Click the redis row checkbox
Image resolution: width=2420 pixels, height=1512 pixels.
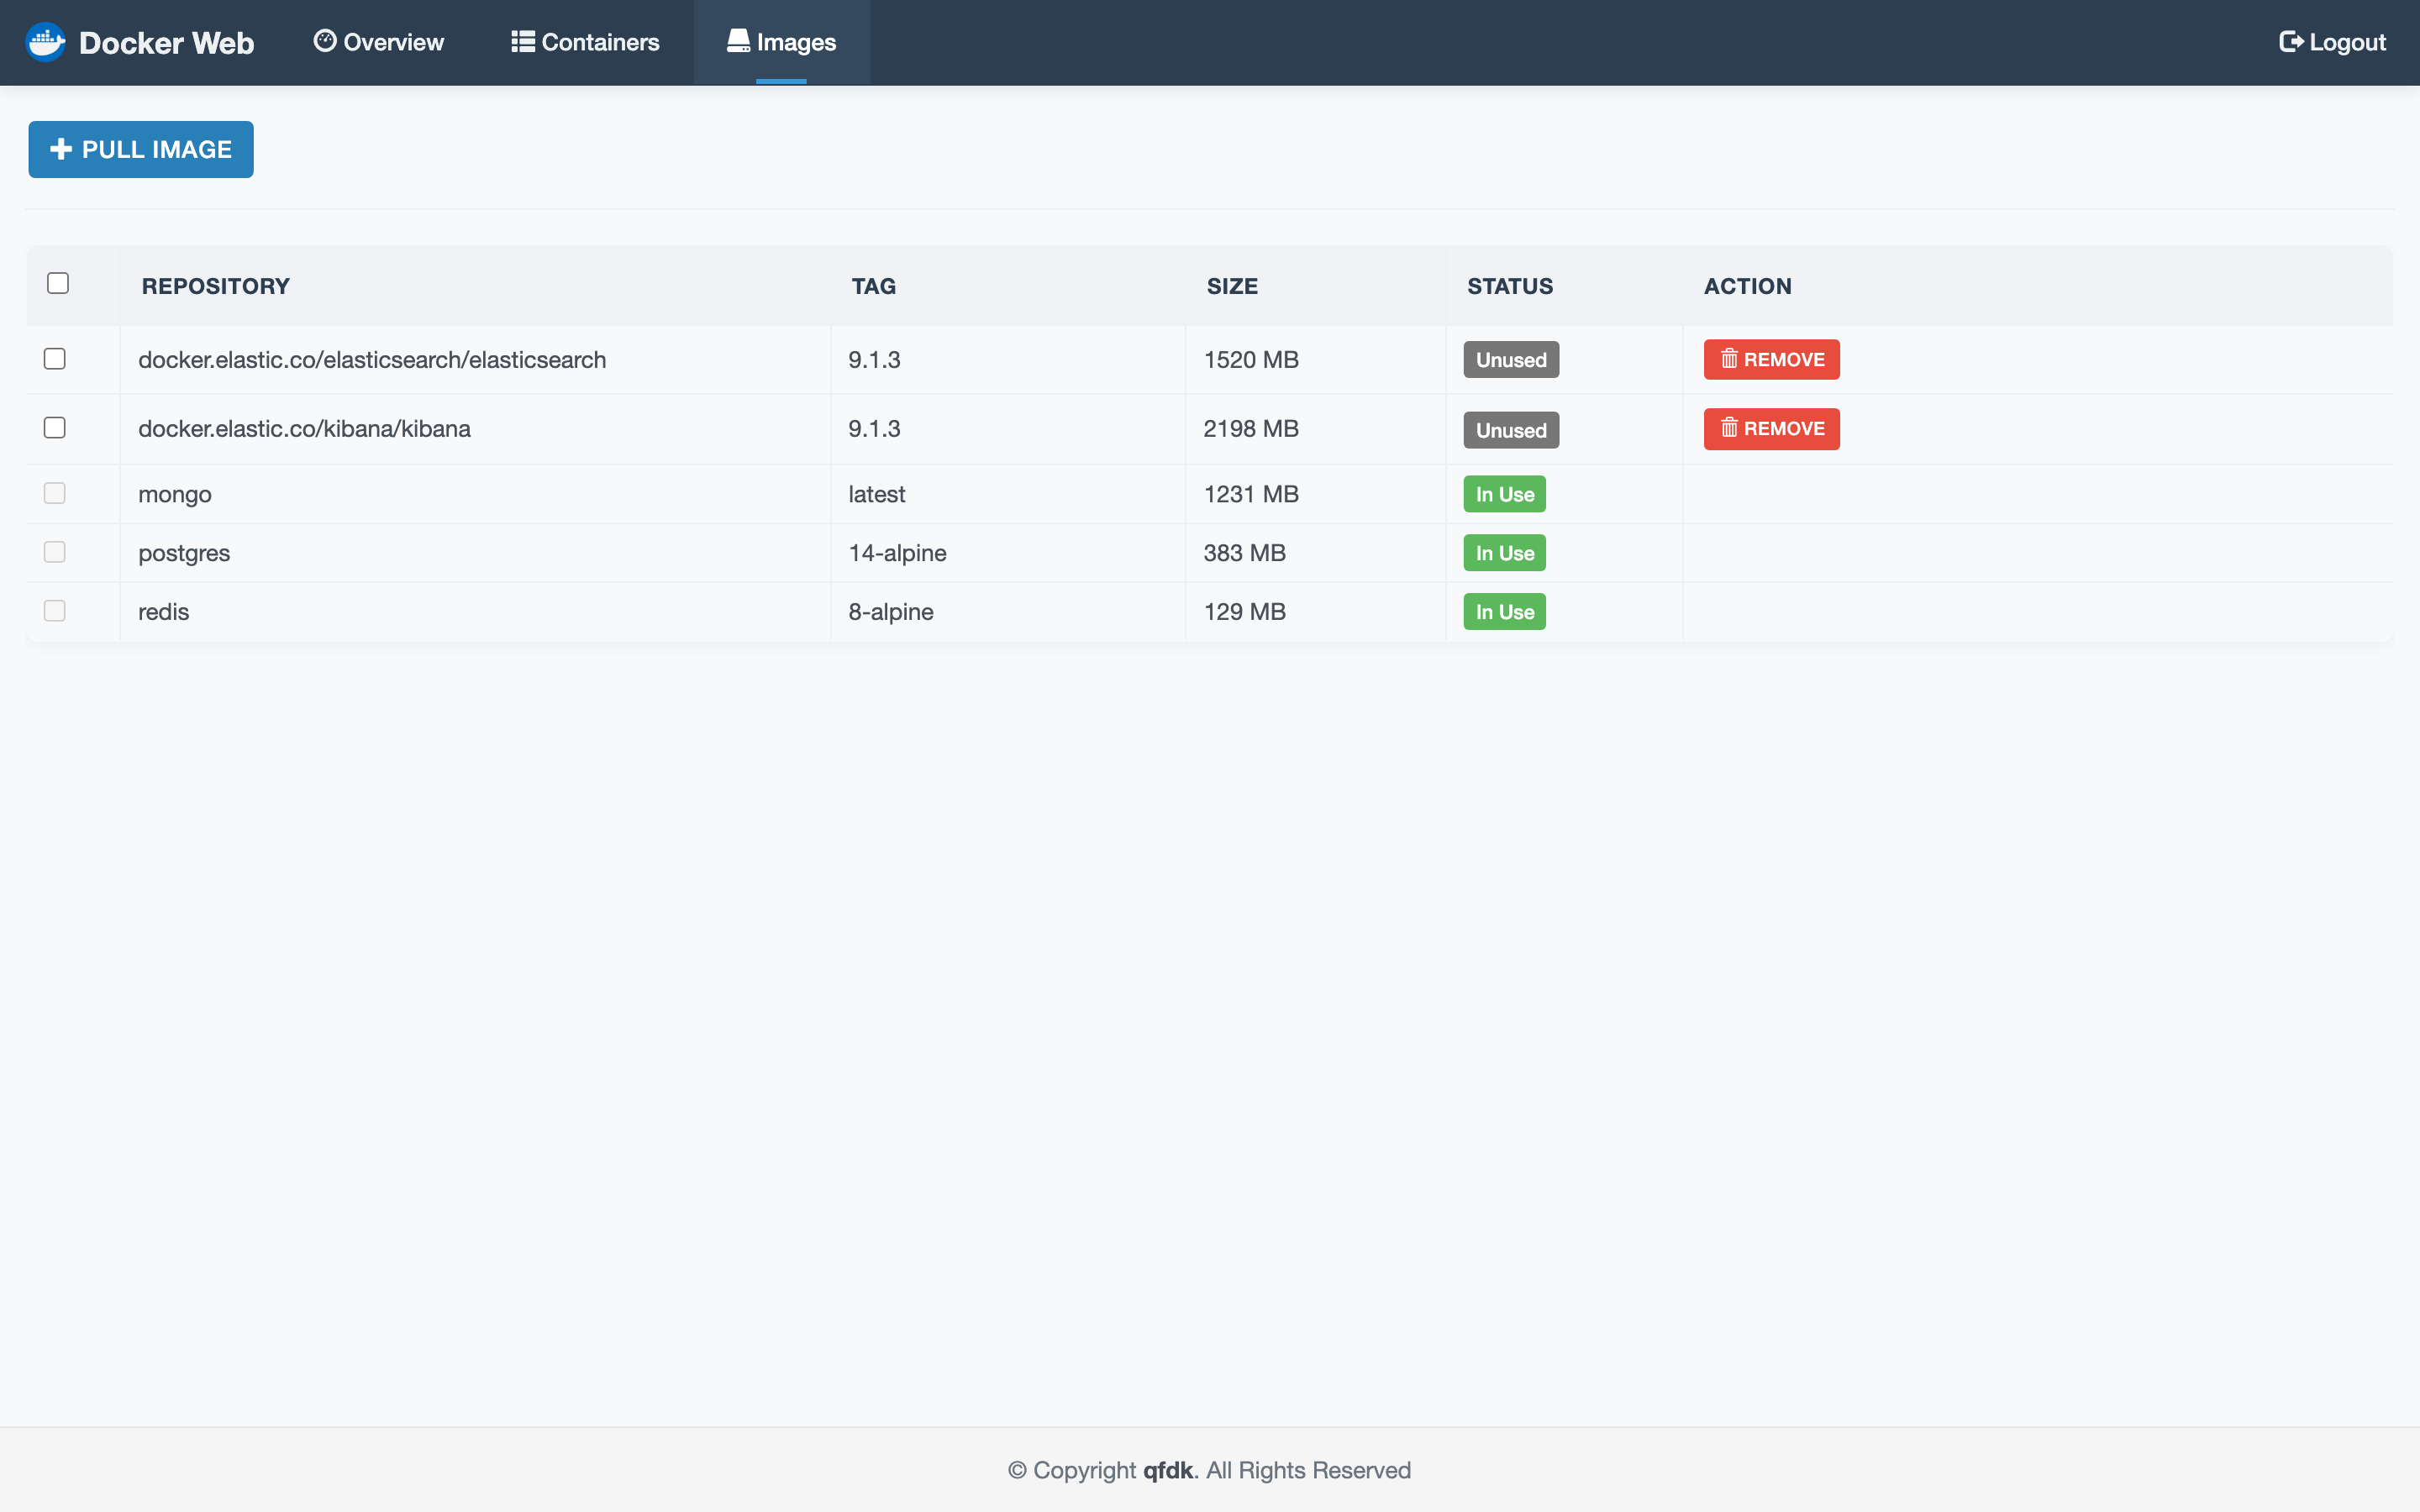click(x=55, y=611)
